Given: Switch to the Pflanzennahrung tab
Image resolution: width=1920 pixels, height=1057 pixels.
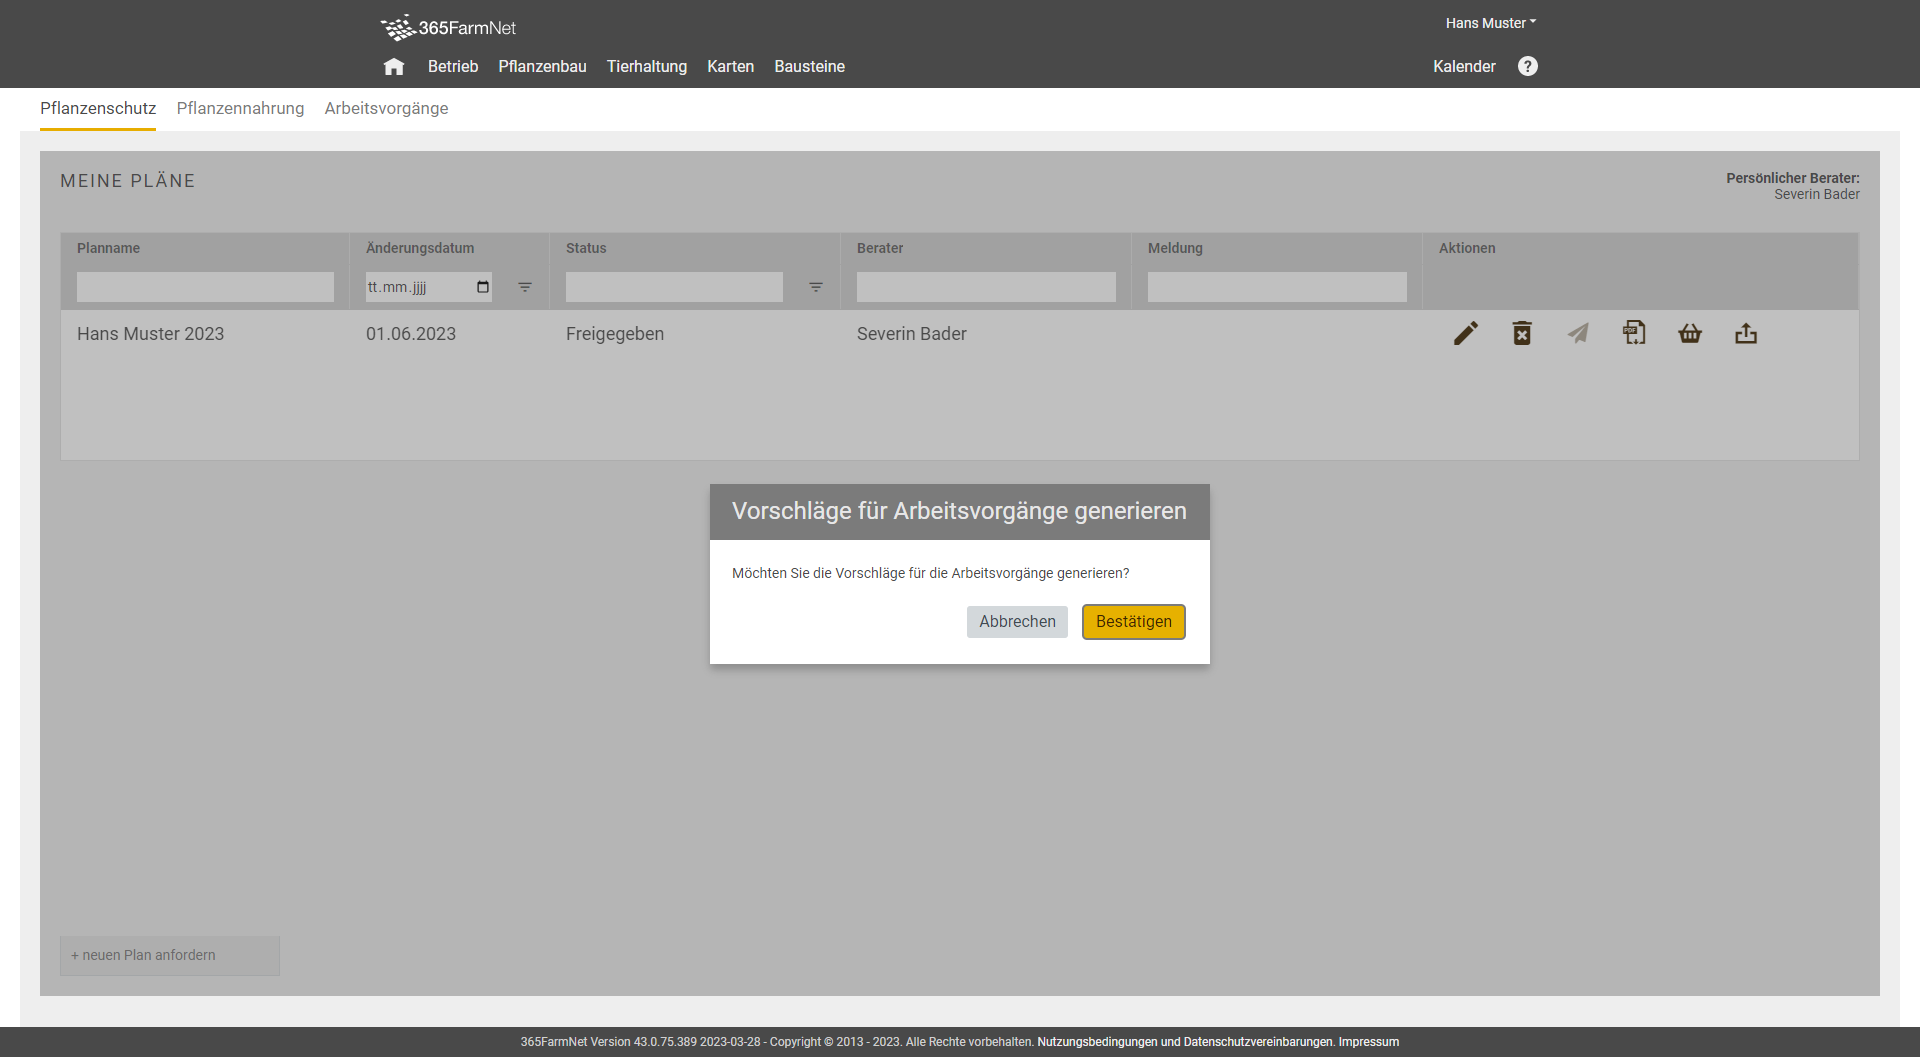Looking at the screenshot, I should 240,108.
